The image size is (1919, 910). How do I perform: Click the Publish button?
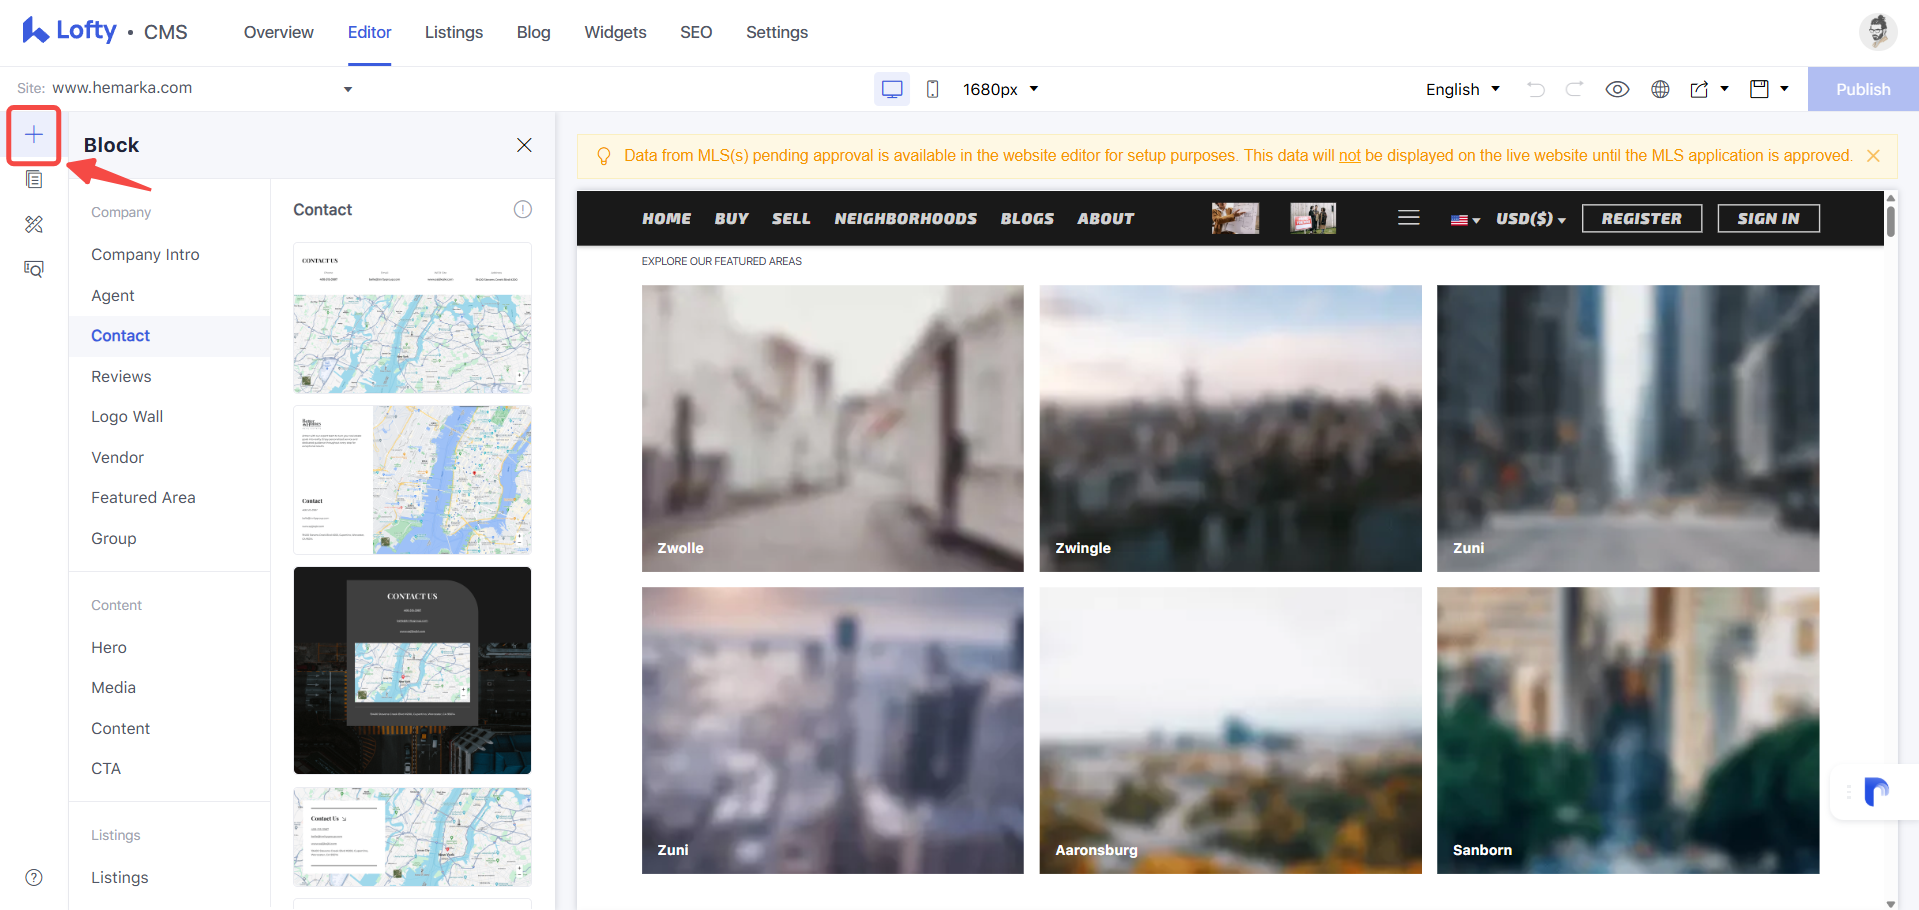(x=1863, y=89)
